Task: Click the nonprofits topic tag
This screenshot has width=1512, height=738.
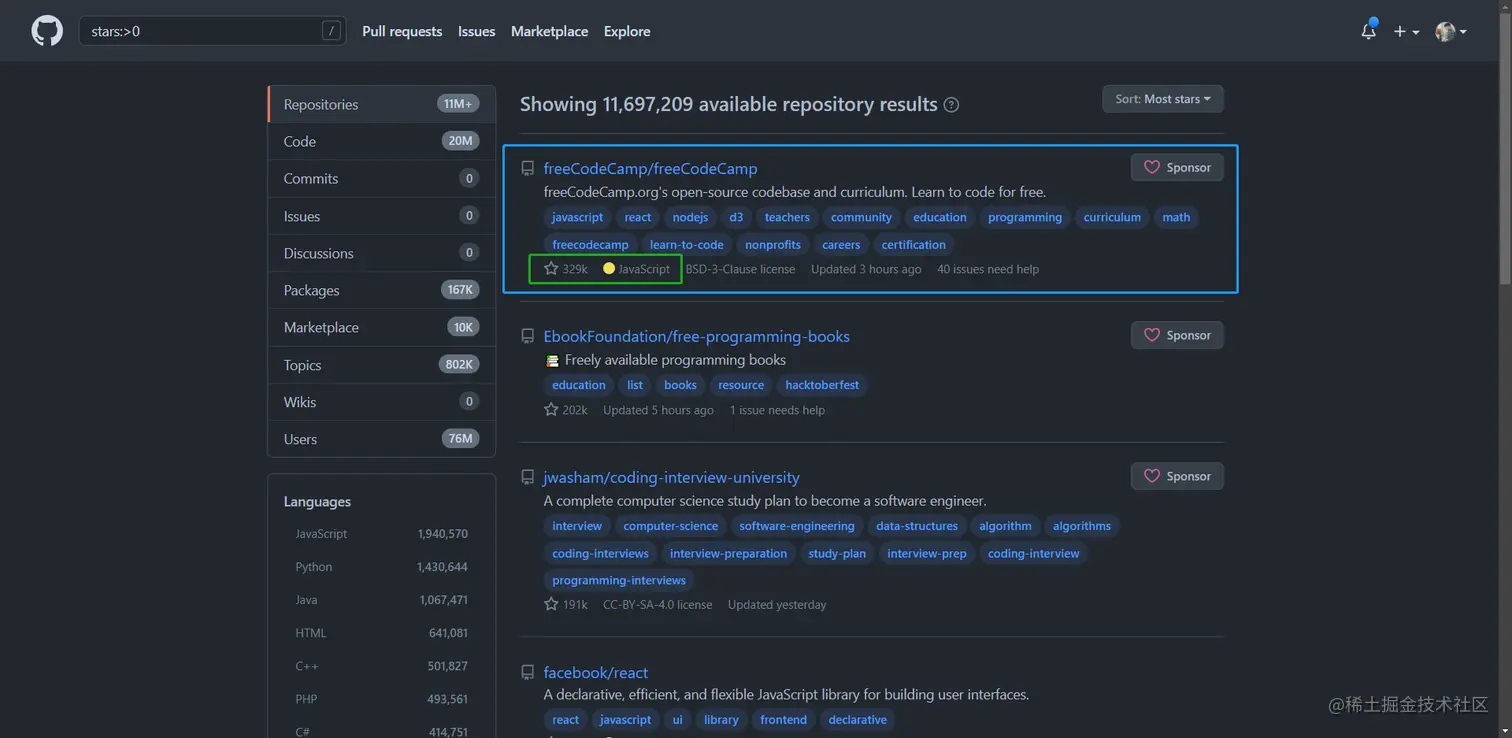Action: click(x=773, y=244)
